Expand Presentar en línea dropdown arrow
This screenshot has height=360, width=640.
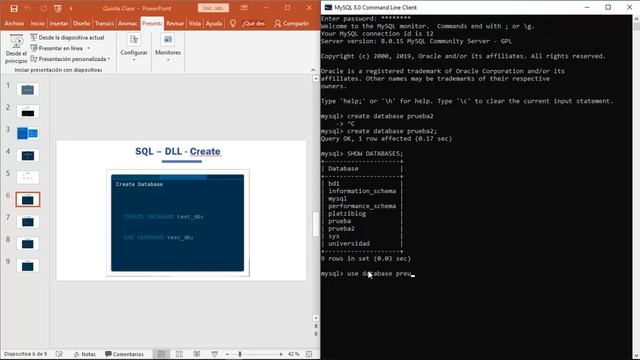pyautogui.click(x=88, y=48)
